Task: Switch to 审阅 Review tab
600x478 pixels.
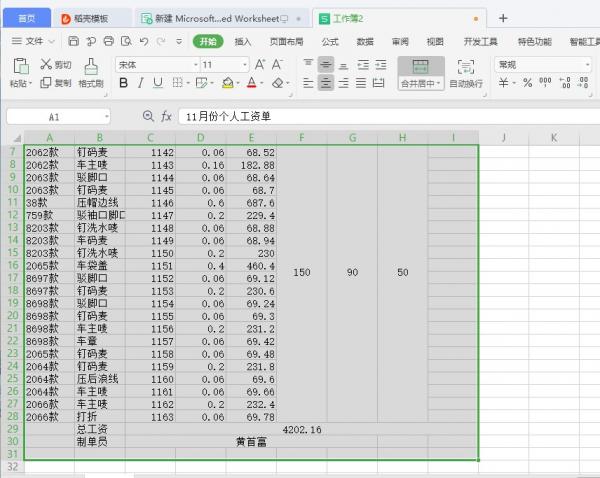Action: click(400, 42)
